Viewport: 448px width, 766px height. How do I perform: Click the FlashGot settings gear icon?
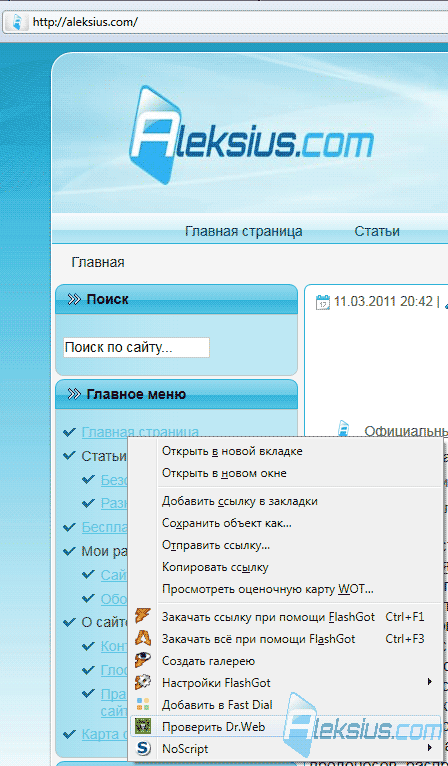(x=143, y=682)
